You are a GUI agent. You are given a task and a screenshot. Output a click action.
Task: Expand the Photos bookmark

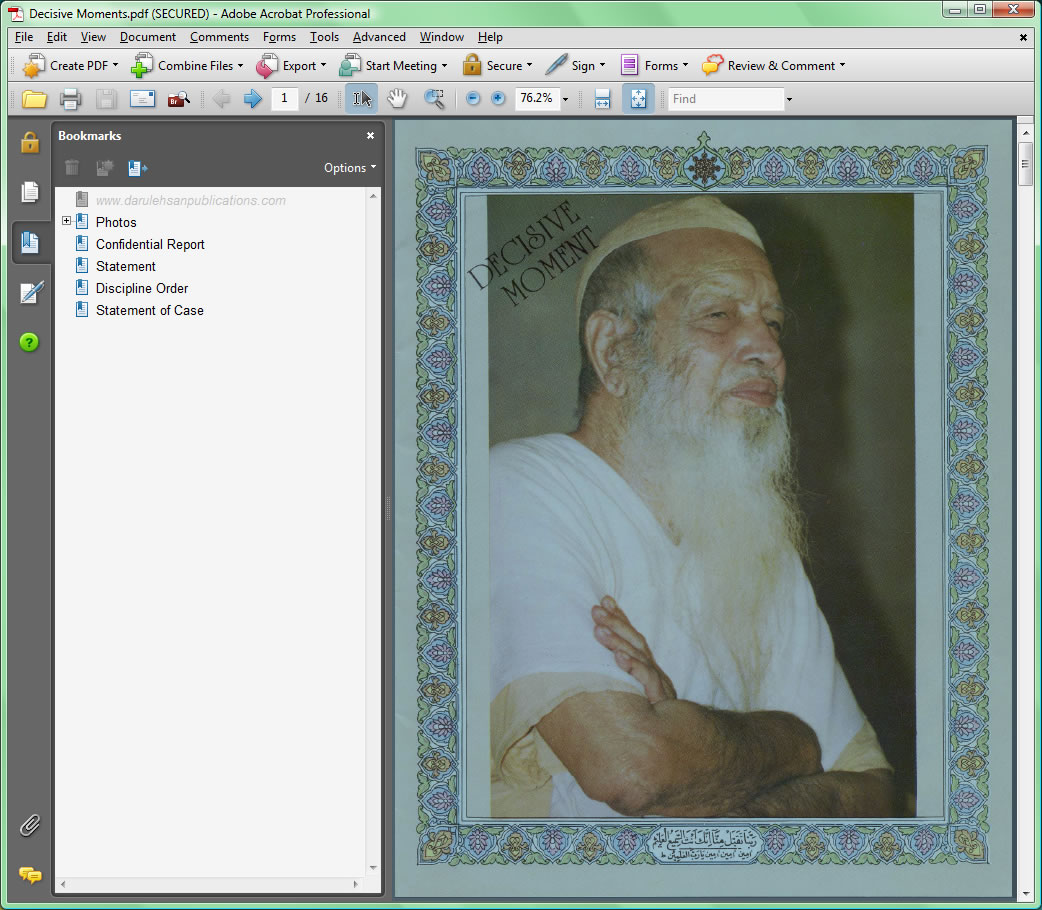[67, 221]
